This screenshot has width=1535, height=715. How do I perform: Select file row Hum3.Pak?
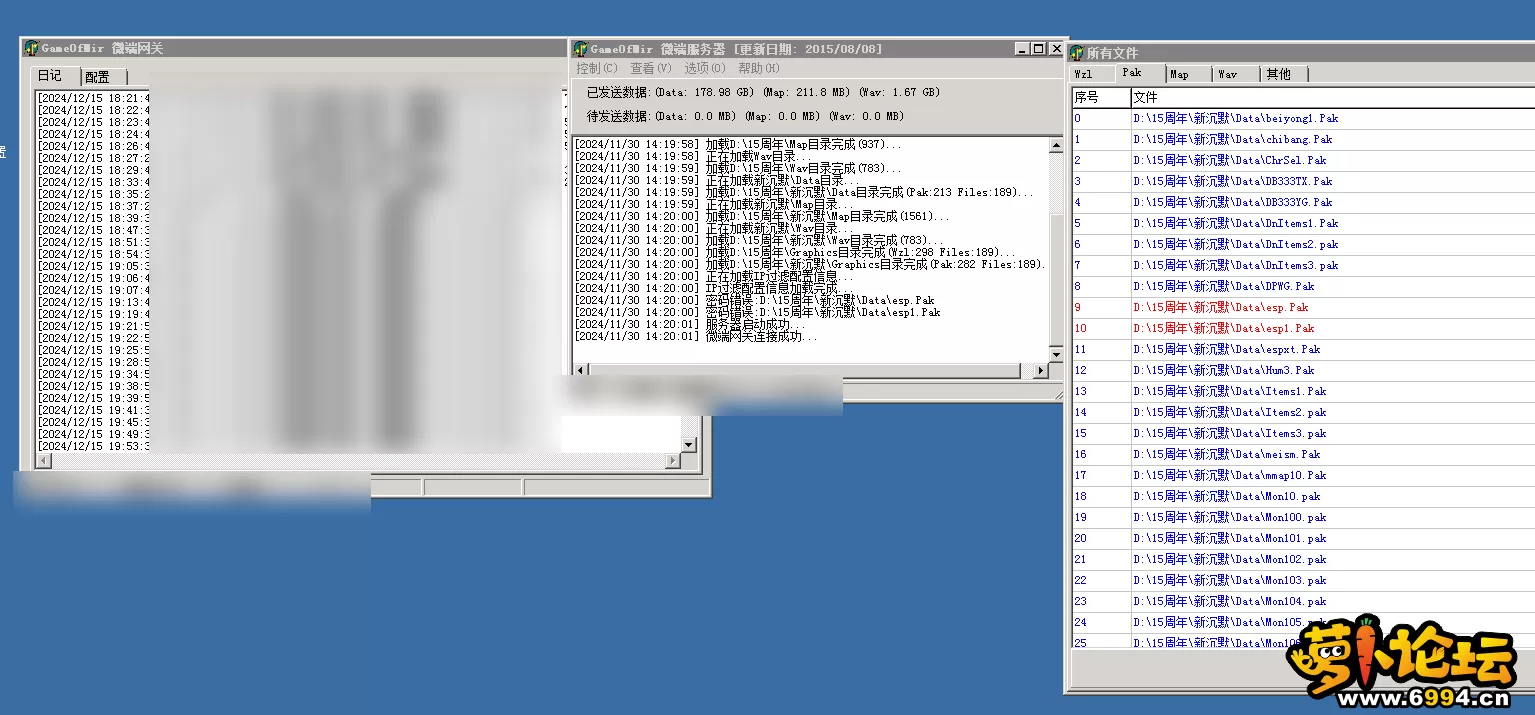pyautogui.click(x=1303, y=370)
